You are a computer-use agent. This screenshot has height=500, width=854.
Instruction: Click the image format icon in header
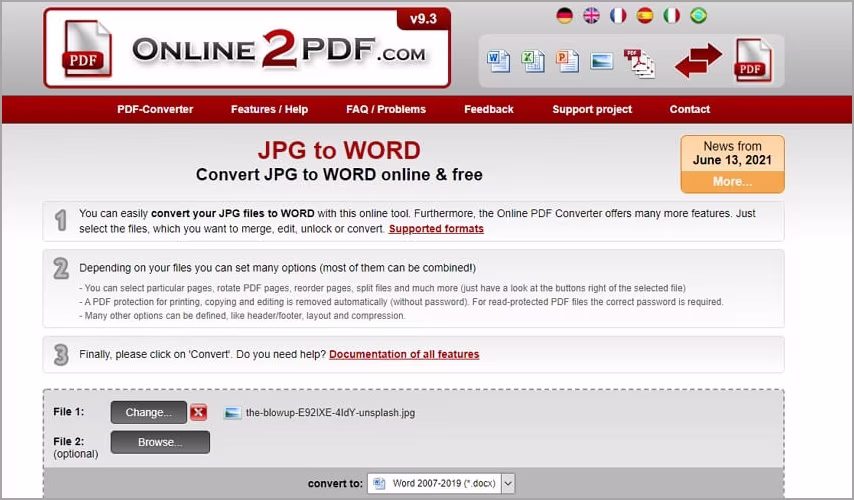(601, 61)
